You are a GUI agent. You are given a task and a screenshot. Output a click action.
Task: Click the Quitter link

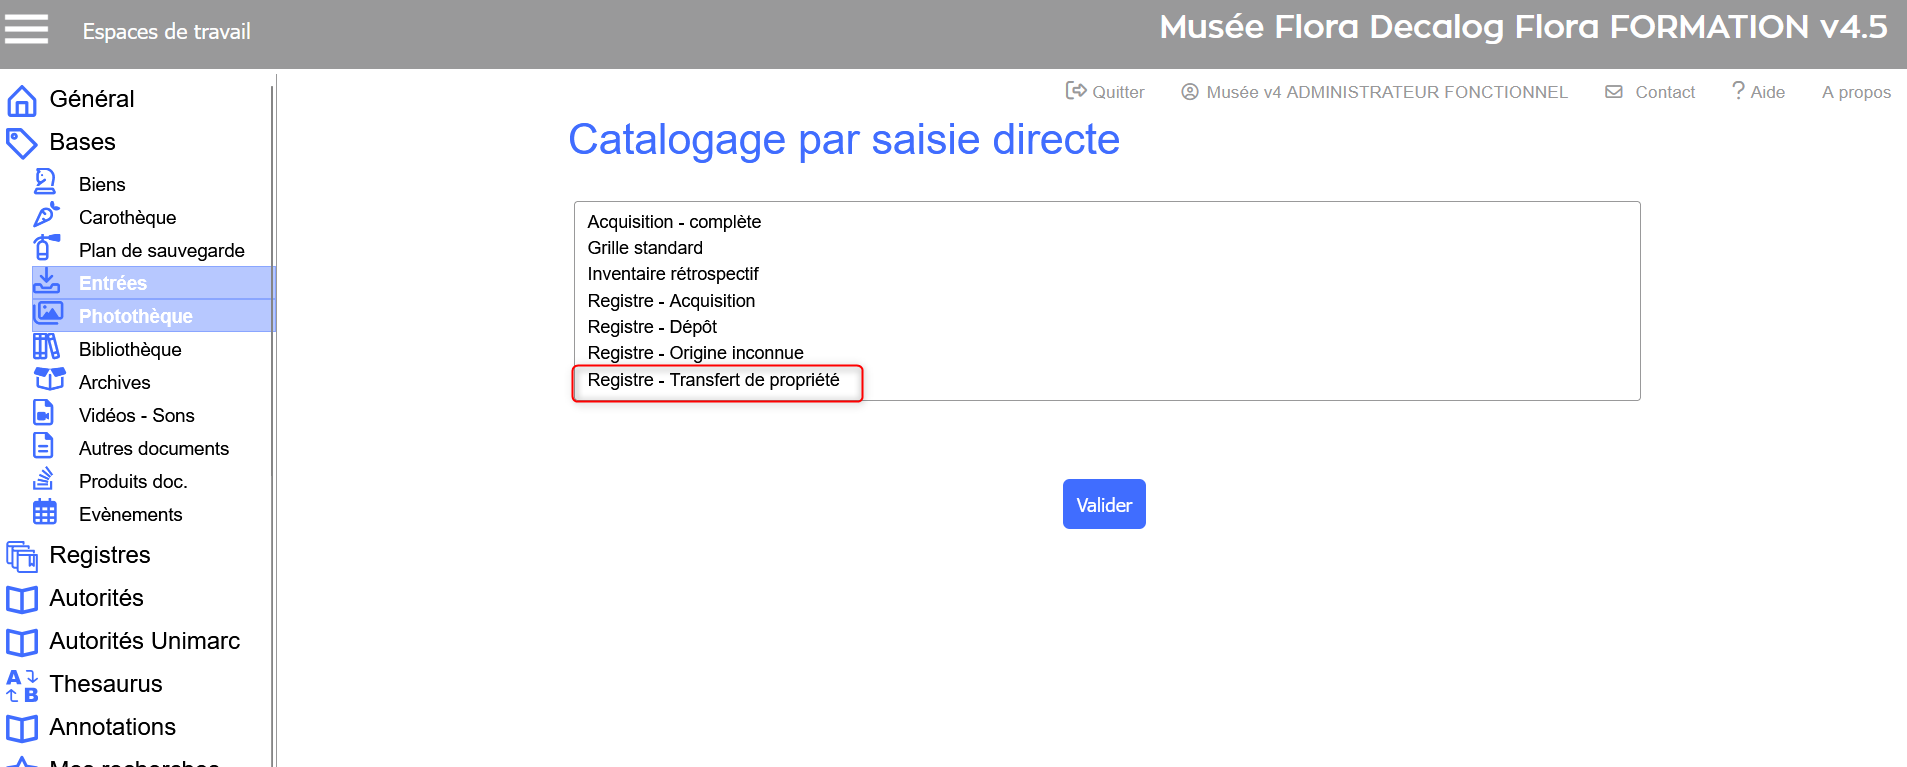[x=1105, y=92]
